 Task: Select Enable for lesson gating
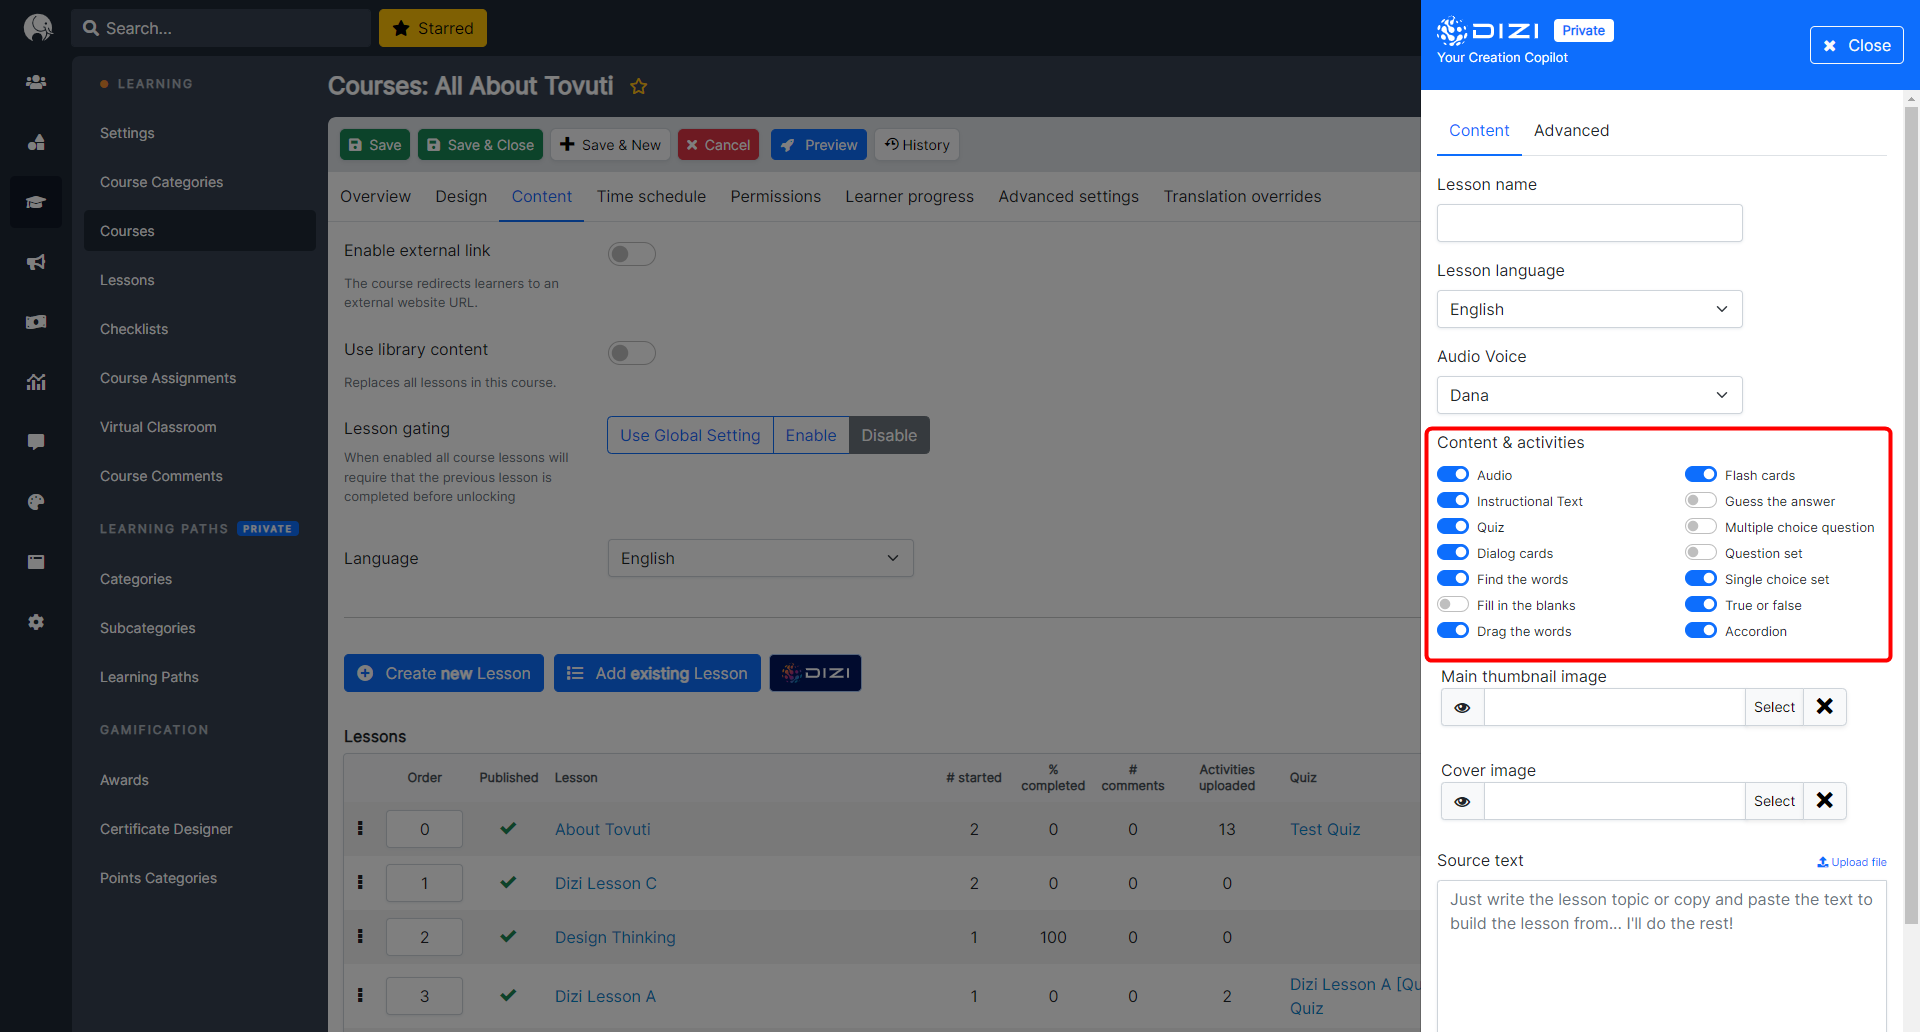pos(811,435)
